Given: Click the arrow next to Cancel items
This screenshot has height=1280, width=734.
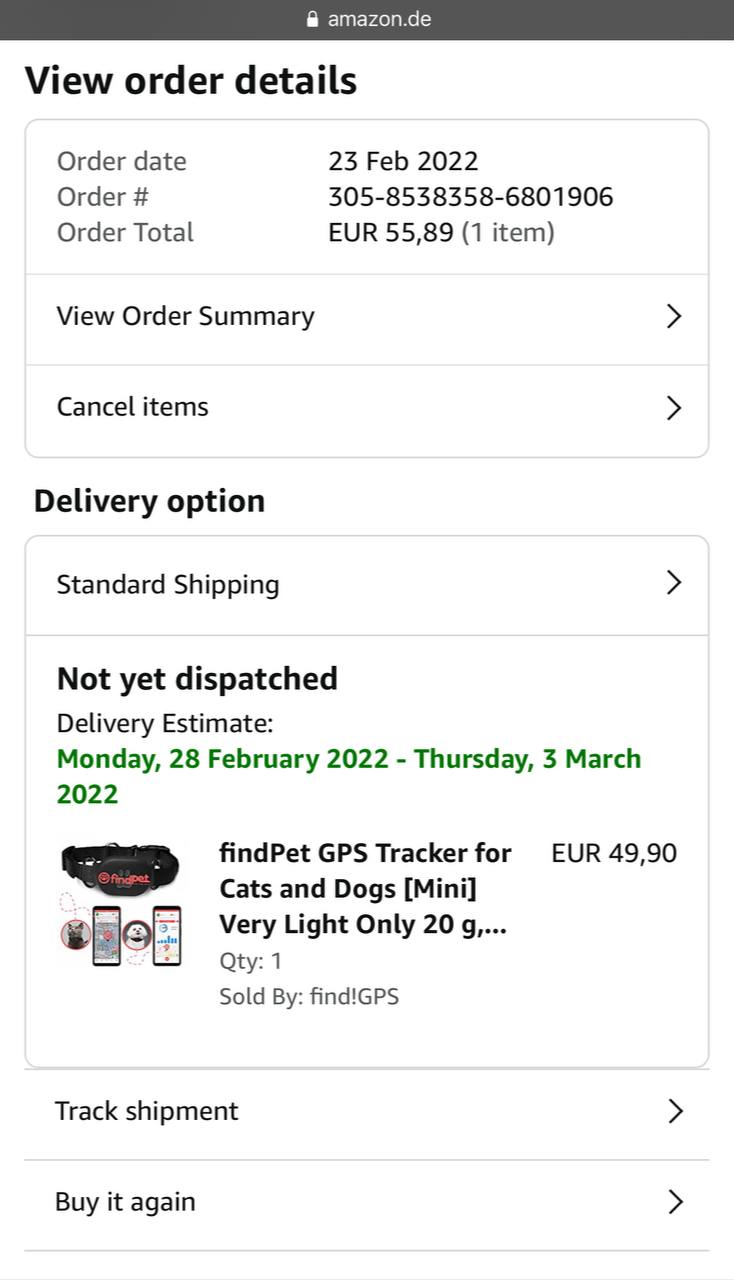Looking at the screenshot, I should click(674, 408).
